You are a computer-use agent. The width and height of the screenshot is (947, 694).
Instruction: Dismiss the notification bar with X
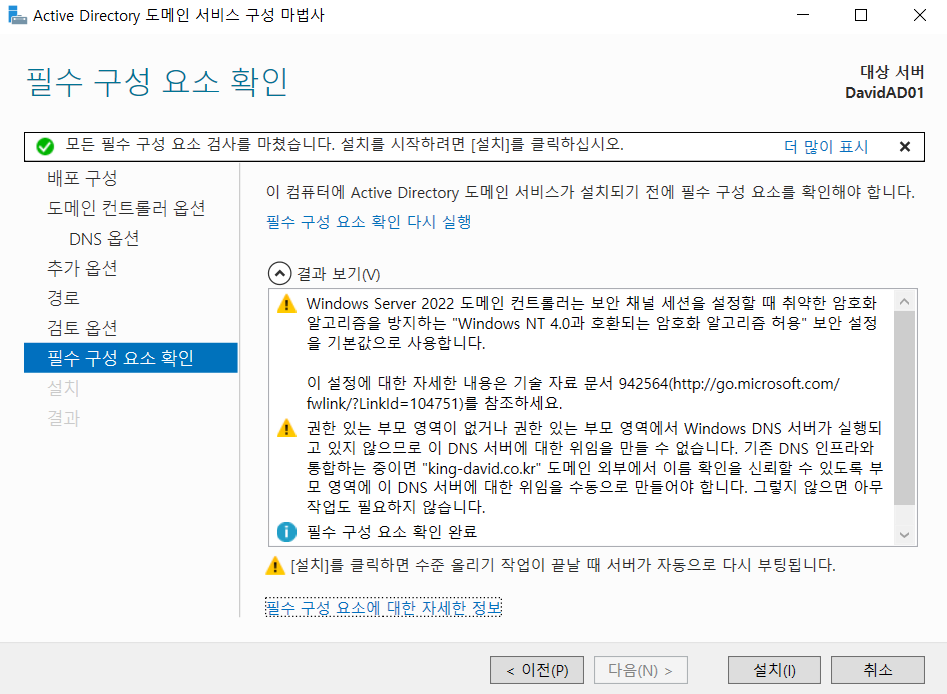coord(905,147)
